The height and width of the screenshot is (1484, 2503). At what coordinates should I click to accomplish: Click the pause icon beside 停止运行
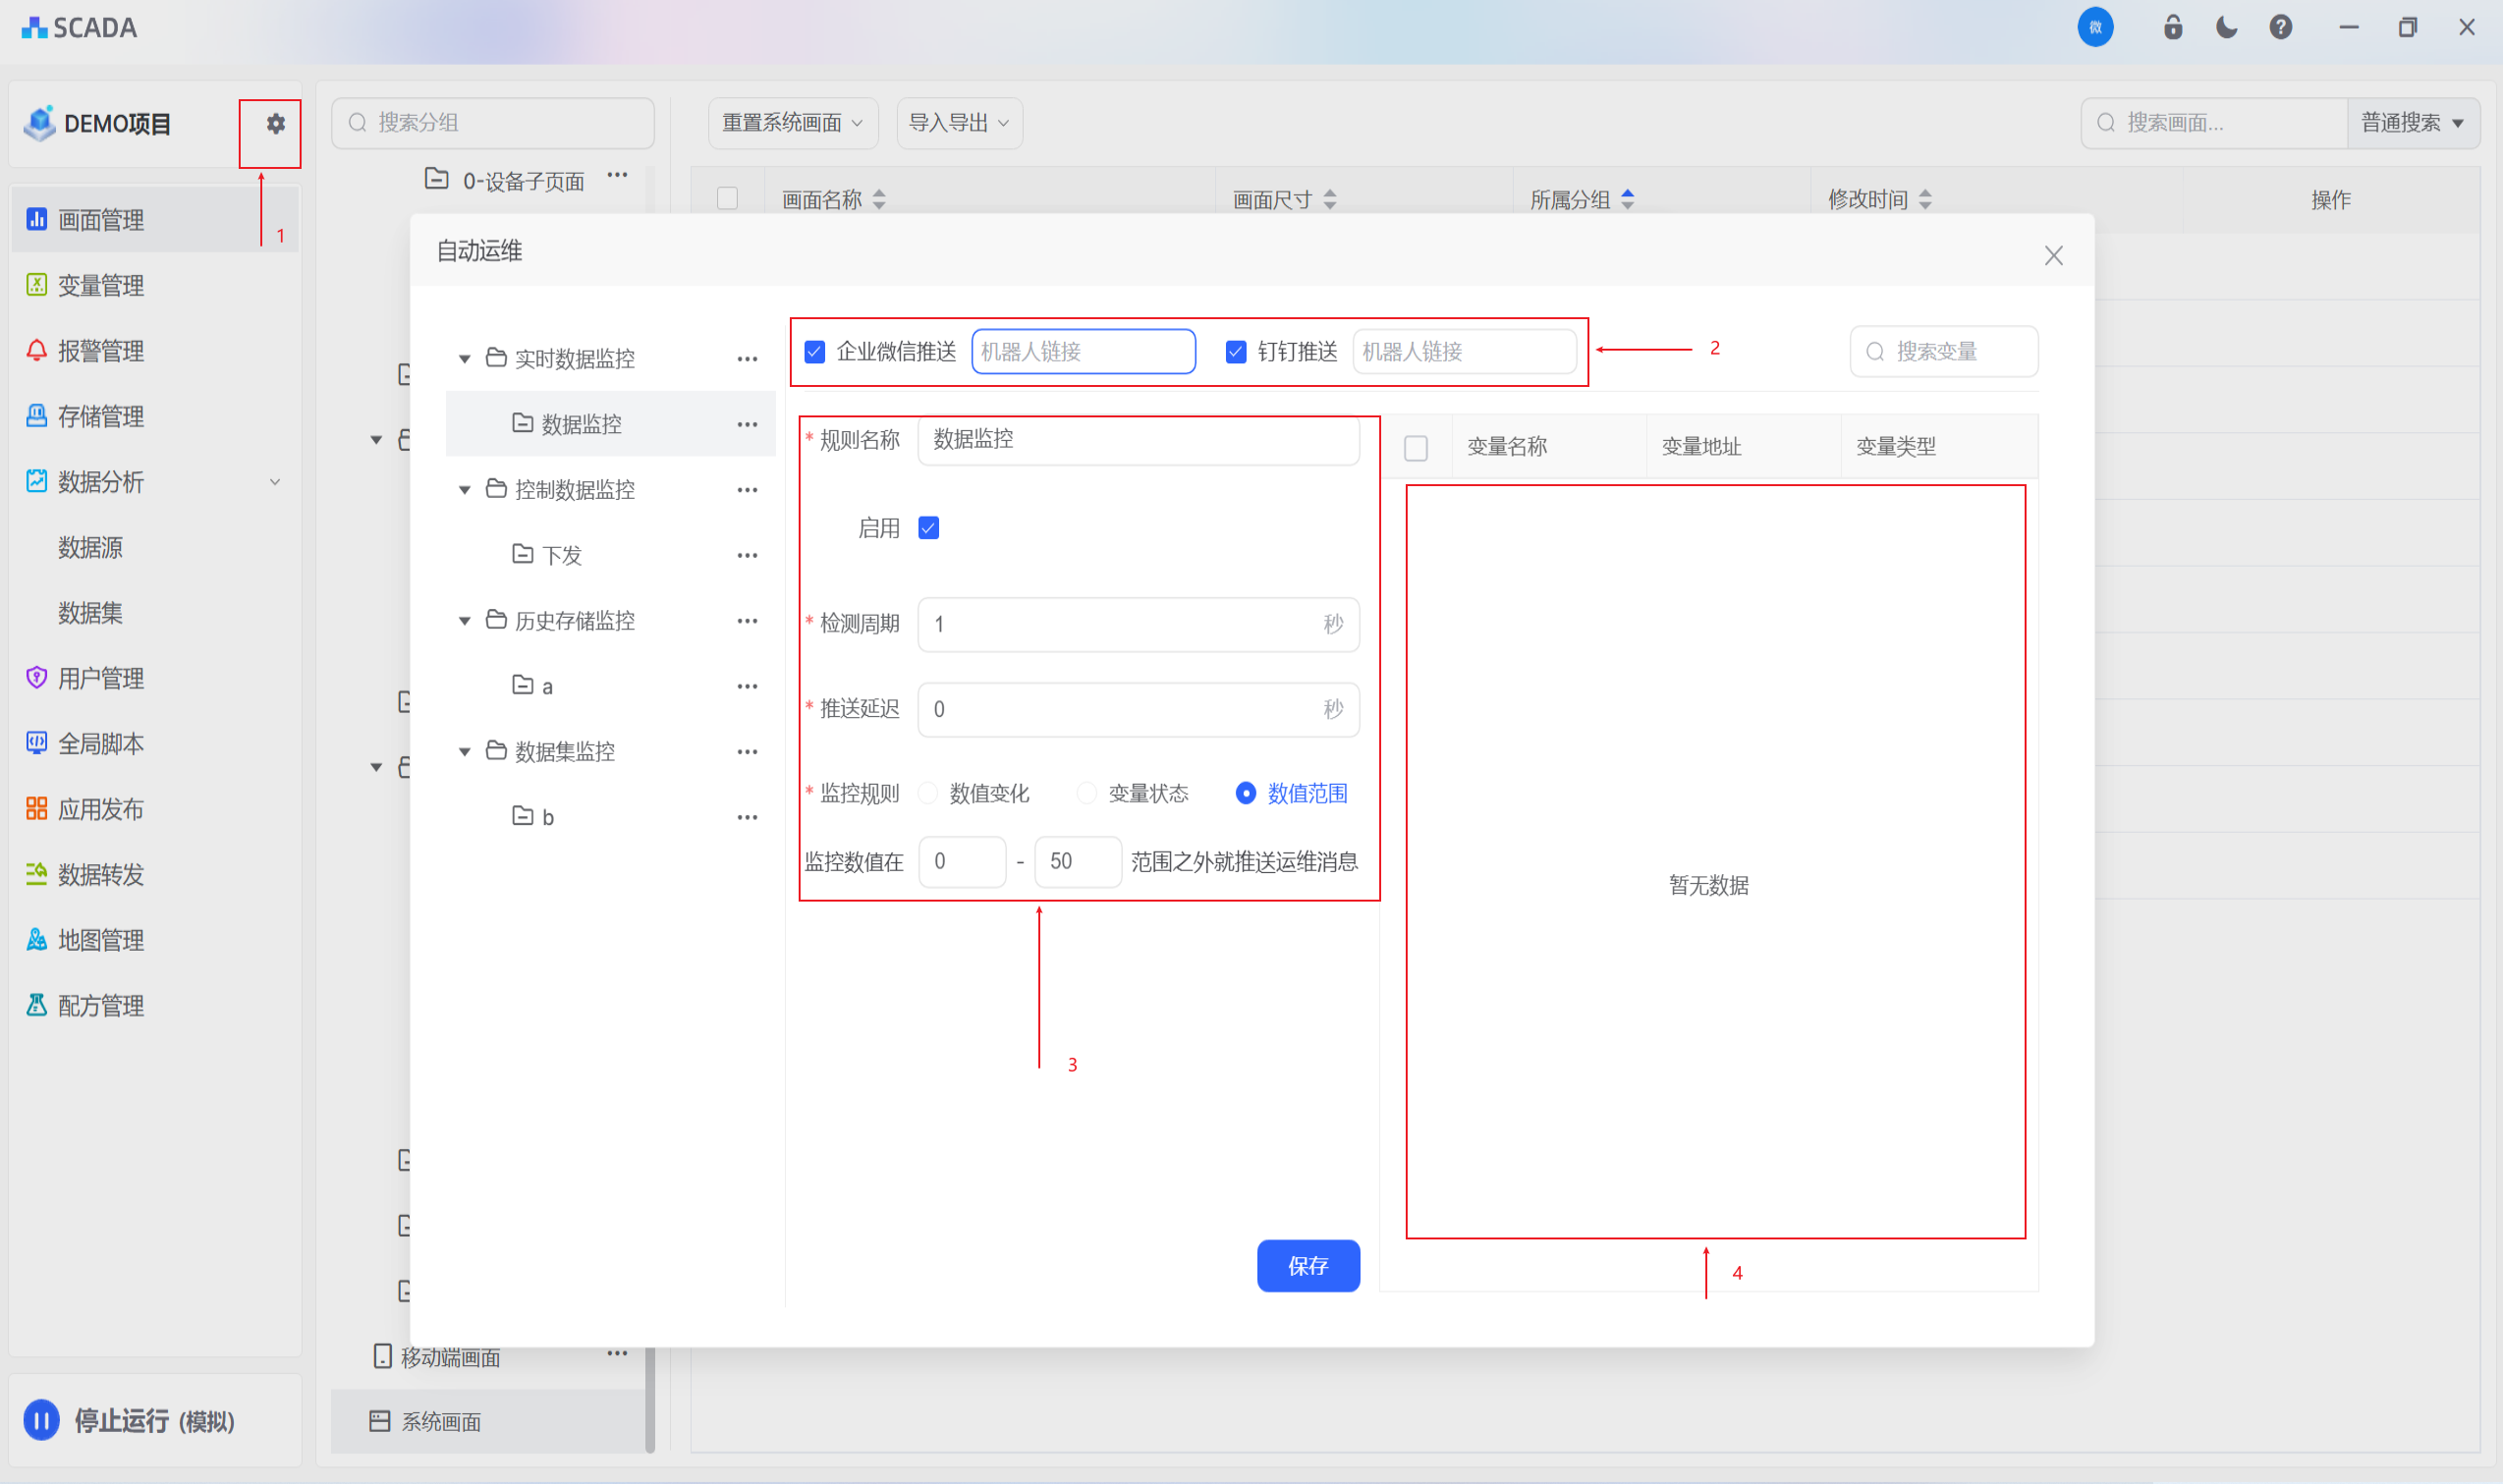click(42, 1420)
